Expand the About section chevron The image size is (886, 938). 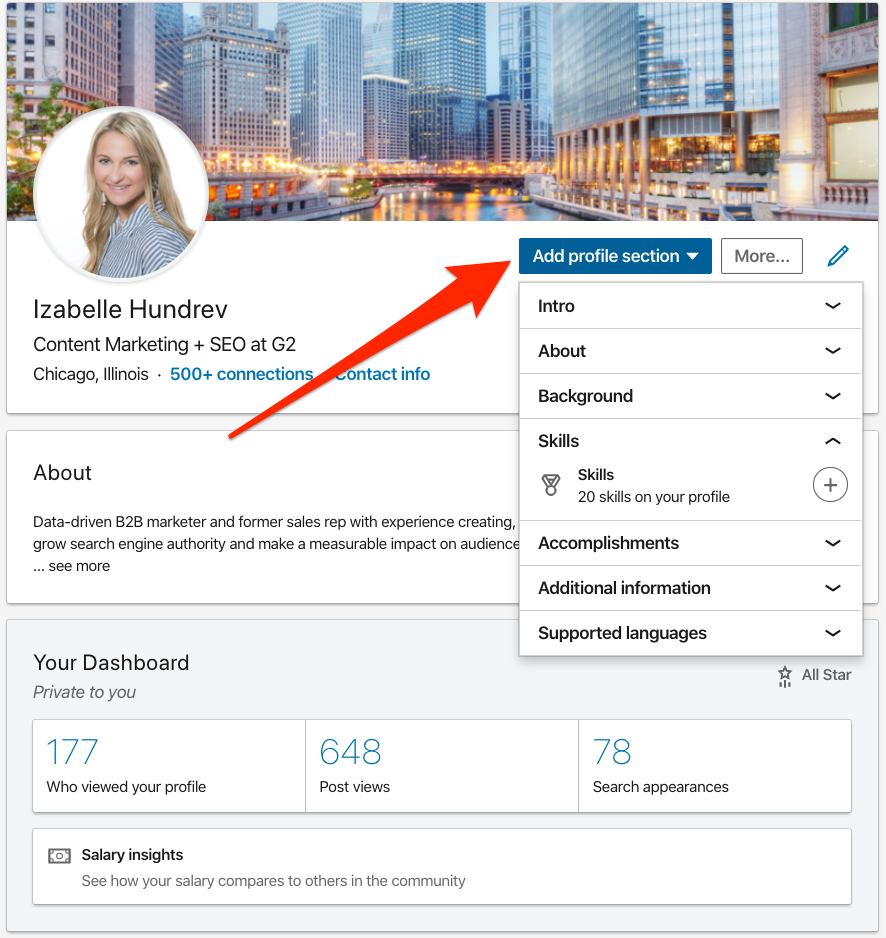(833, 351)
